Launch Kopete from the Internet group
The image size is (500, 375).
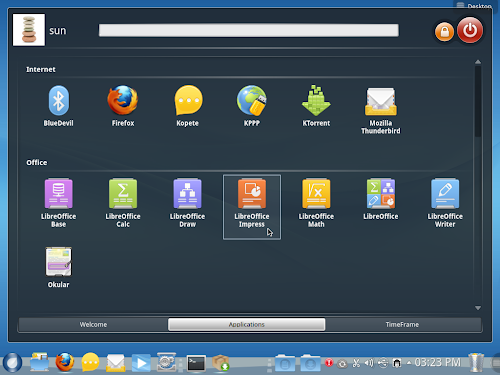pos(188,106)
